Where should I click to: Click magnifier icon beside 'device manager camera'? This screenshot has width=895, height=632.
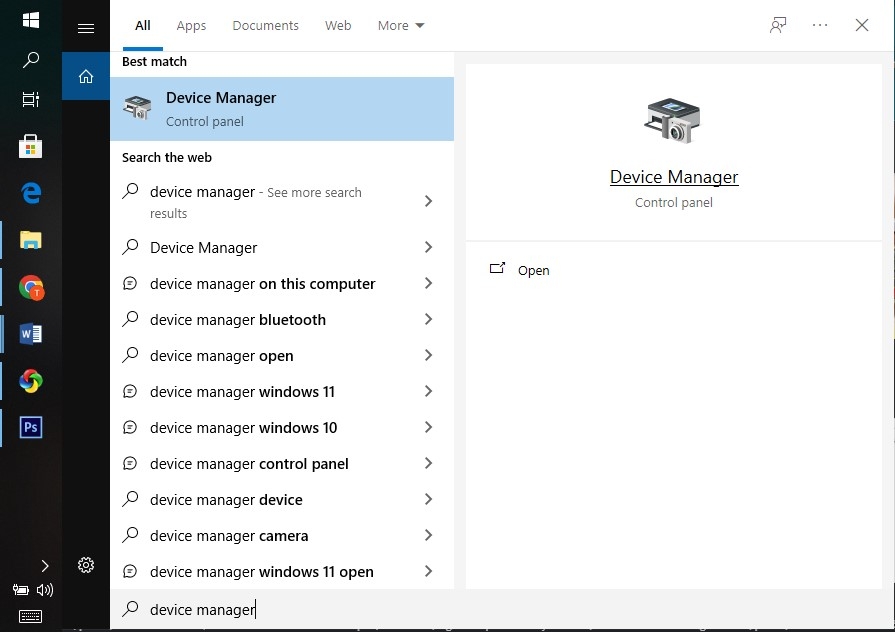[x=130, y=534]
